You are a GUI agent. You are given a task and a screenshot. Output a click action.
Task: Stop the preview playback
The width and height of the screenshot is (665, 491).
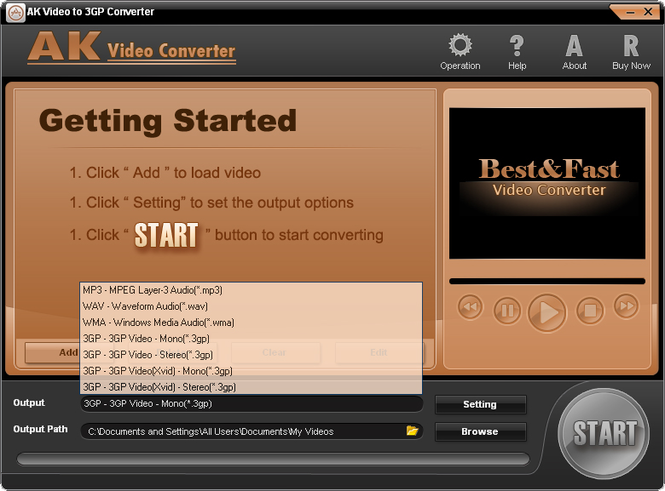coord(590,311)
